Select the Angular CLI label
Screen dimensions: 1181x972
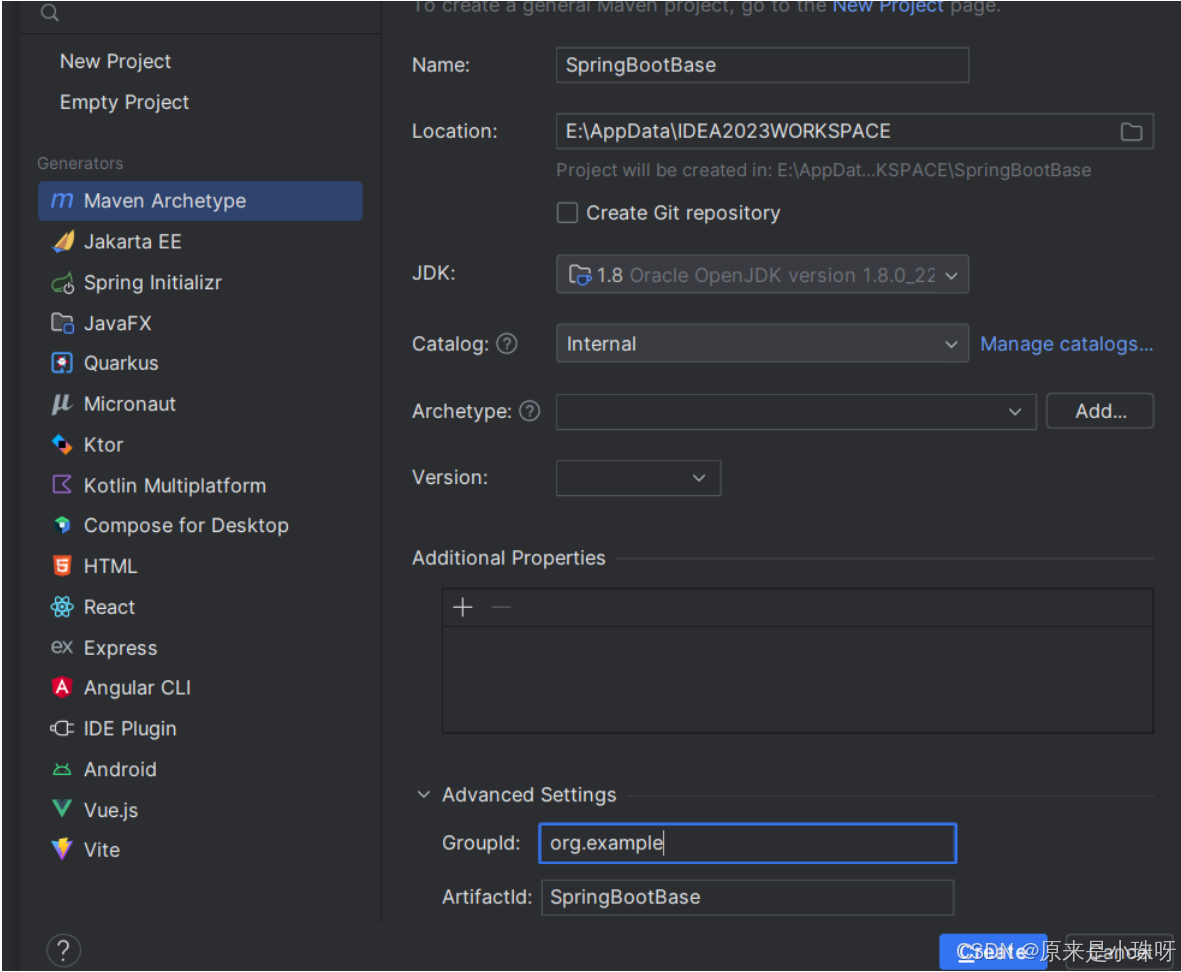[137, 688]
